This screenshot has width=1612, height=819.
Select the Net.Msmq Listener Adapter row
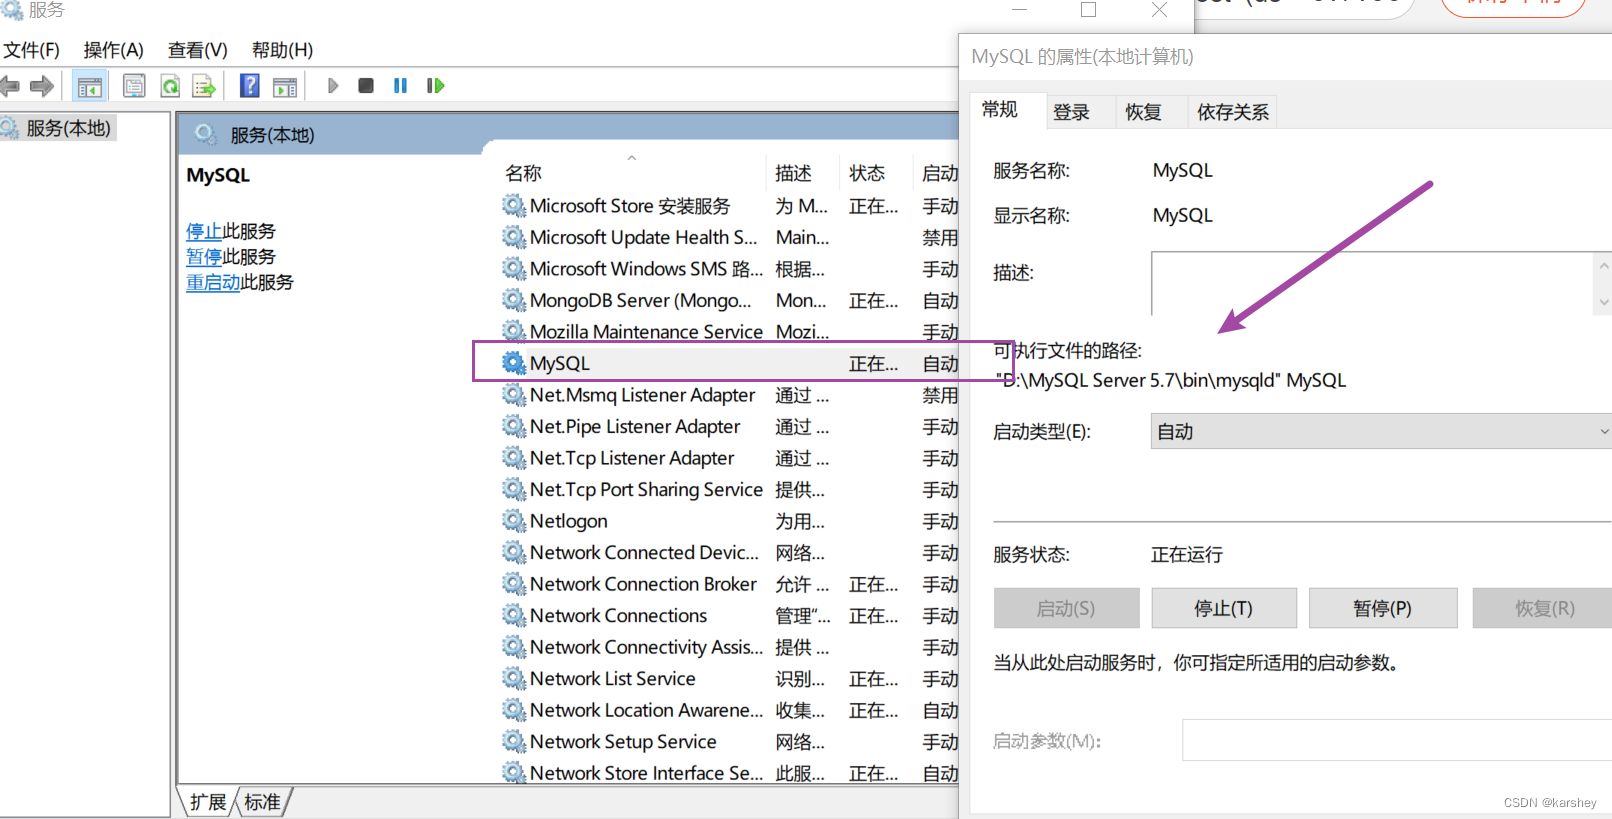[730, 395]
